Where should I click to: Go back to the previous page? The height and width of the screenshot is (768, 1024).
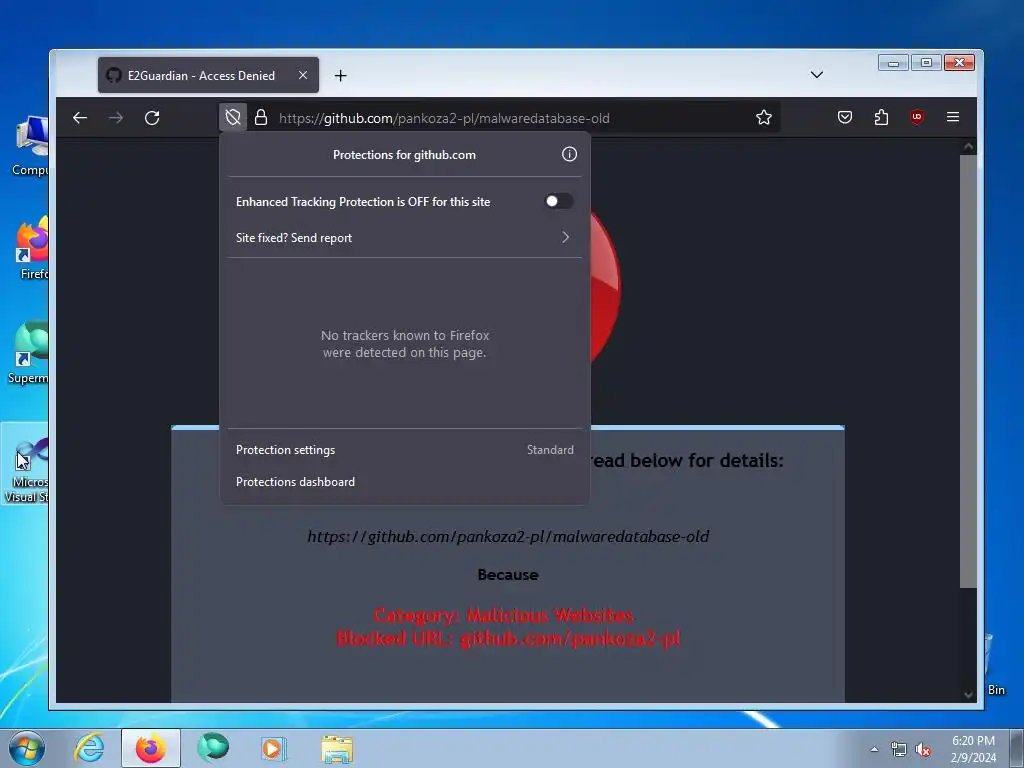click(x=80, y=118)
